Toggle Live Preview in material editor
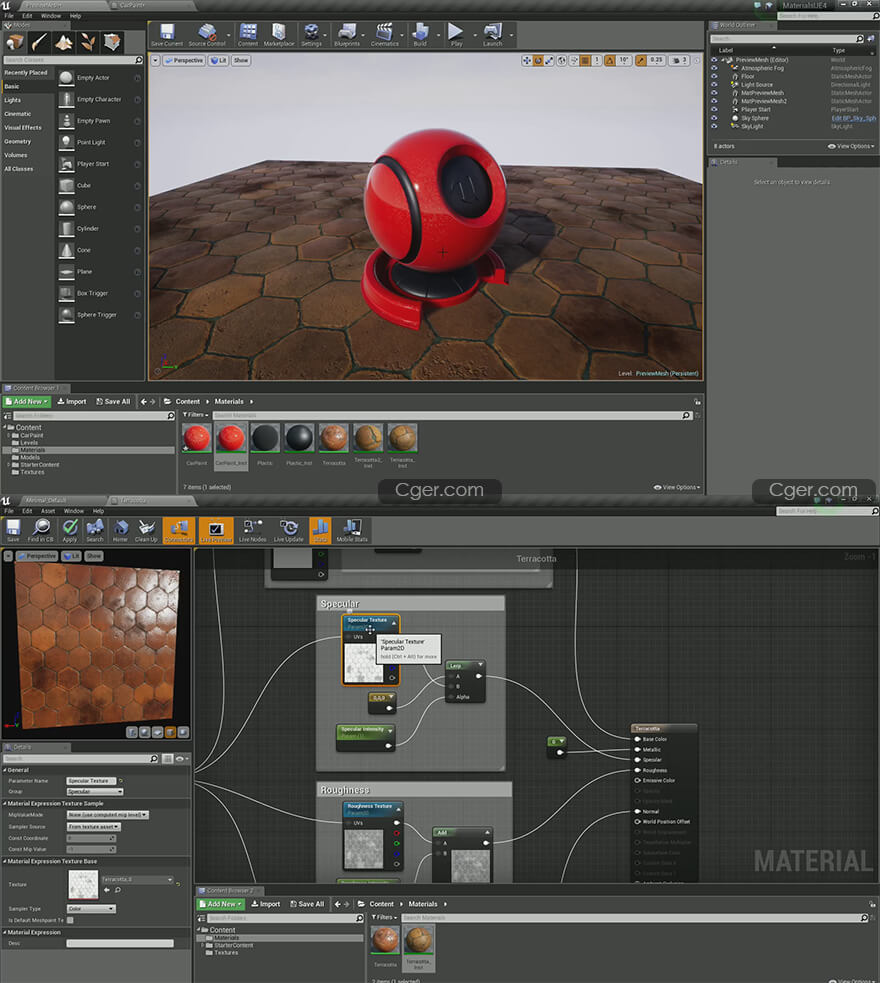This screenshot has height=983, width=880. click(x=216, y=530)
